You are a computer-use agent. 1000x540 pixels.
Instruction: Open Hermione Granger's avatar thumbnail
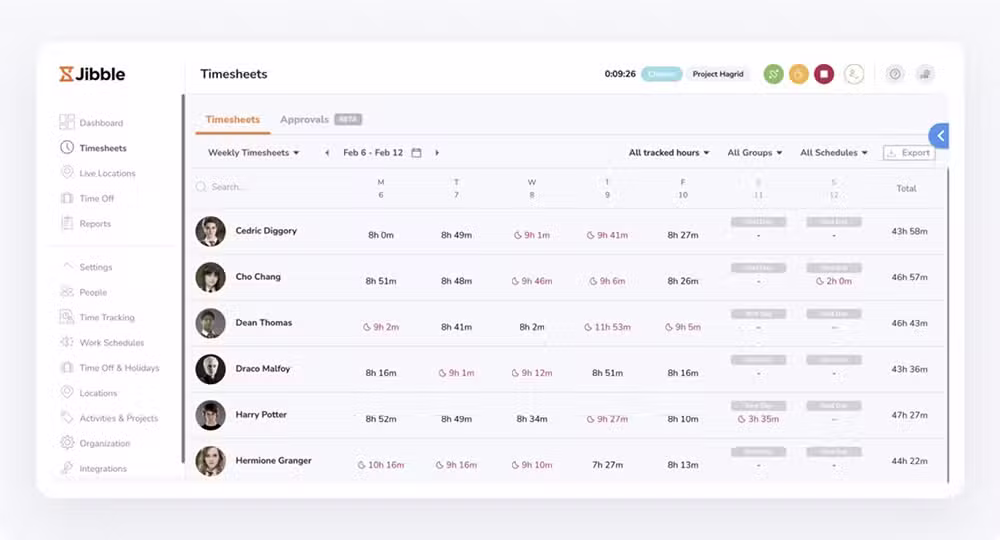click(210, 461)
